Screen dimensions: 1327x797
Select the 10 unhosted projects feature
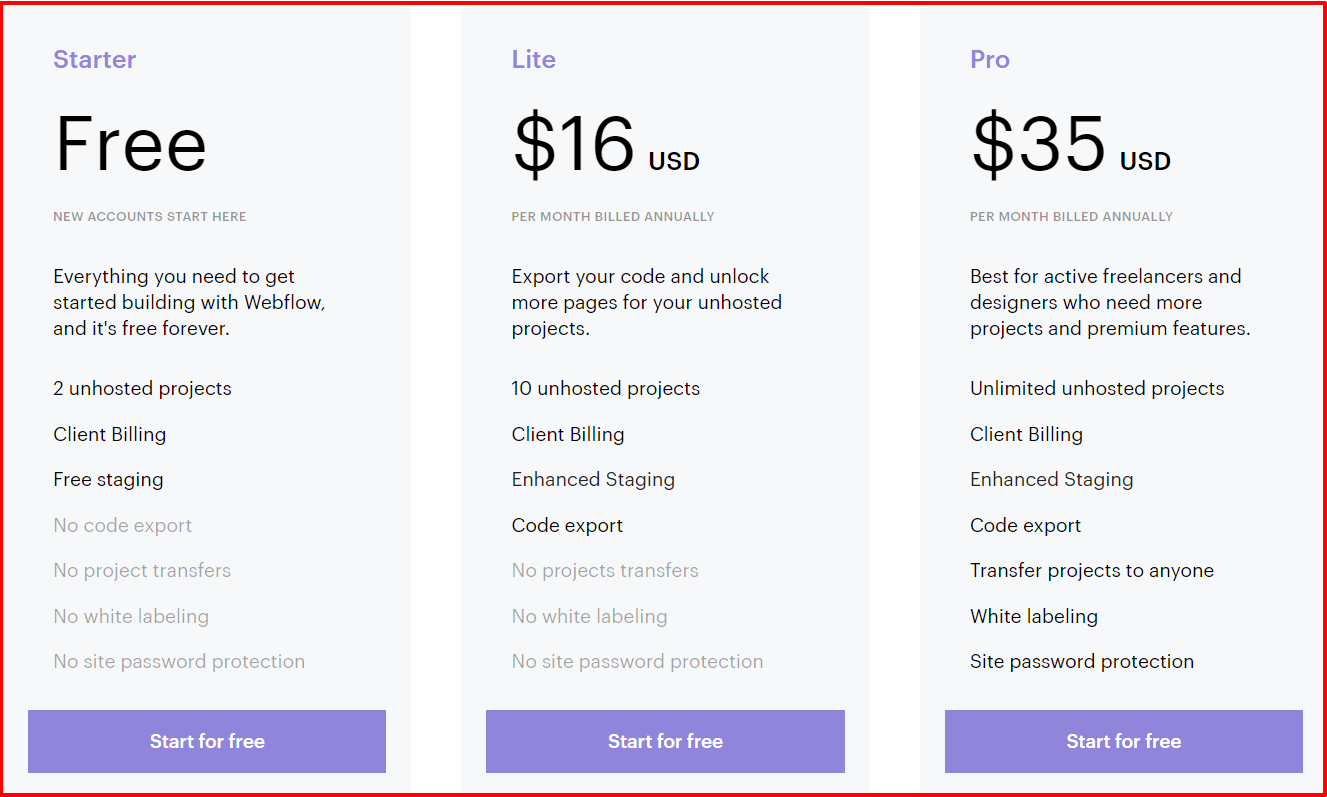point(605,388)
